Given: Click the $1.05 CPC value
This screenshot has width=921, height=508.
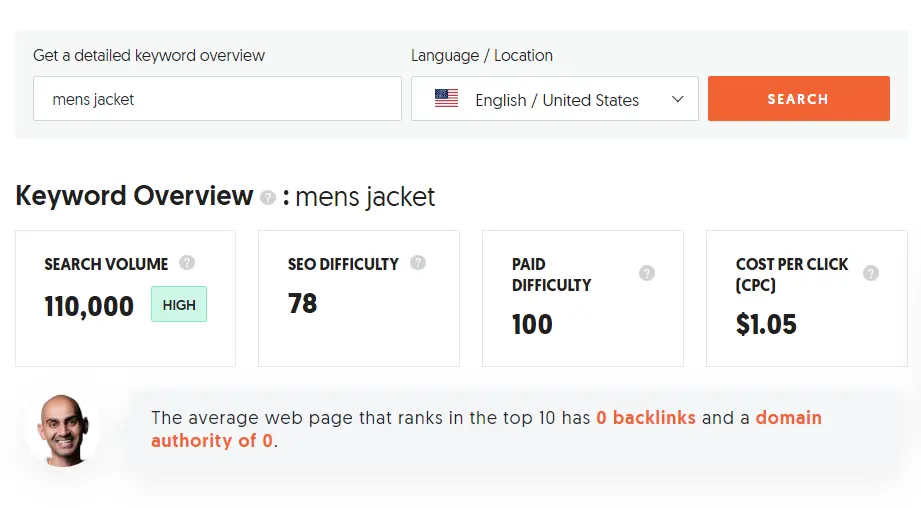Looking at the screenshot, I should 766,324.
